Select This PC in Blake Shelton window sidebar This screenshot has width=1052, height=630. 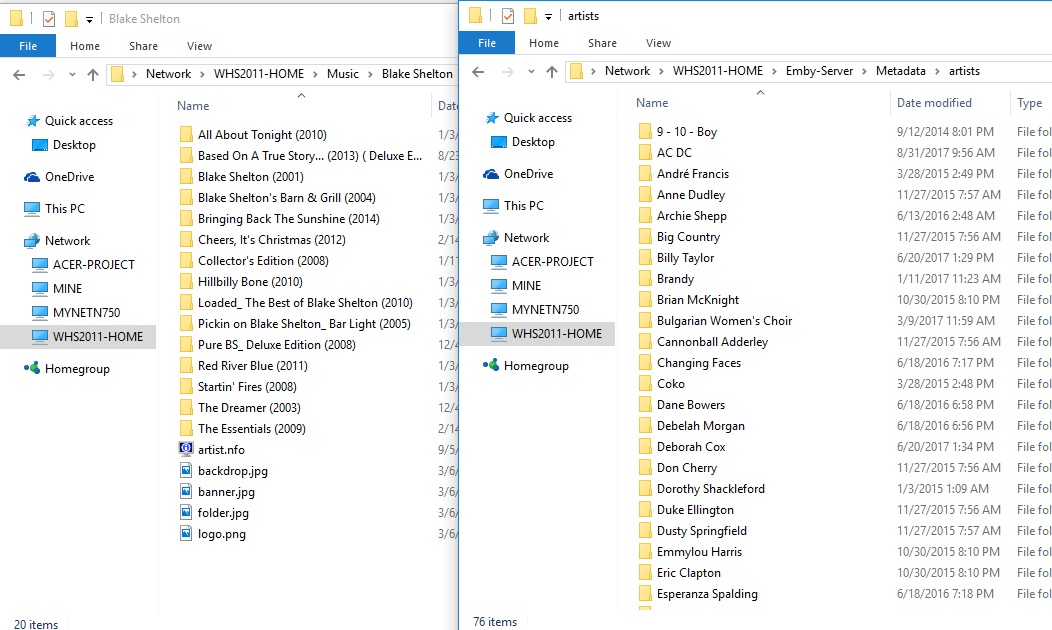[x=64, y=209]
